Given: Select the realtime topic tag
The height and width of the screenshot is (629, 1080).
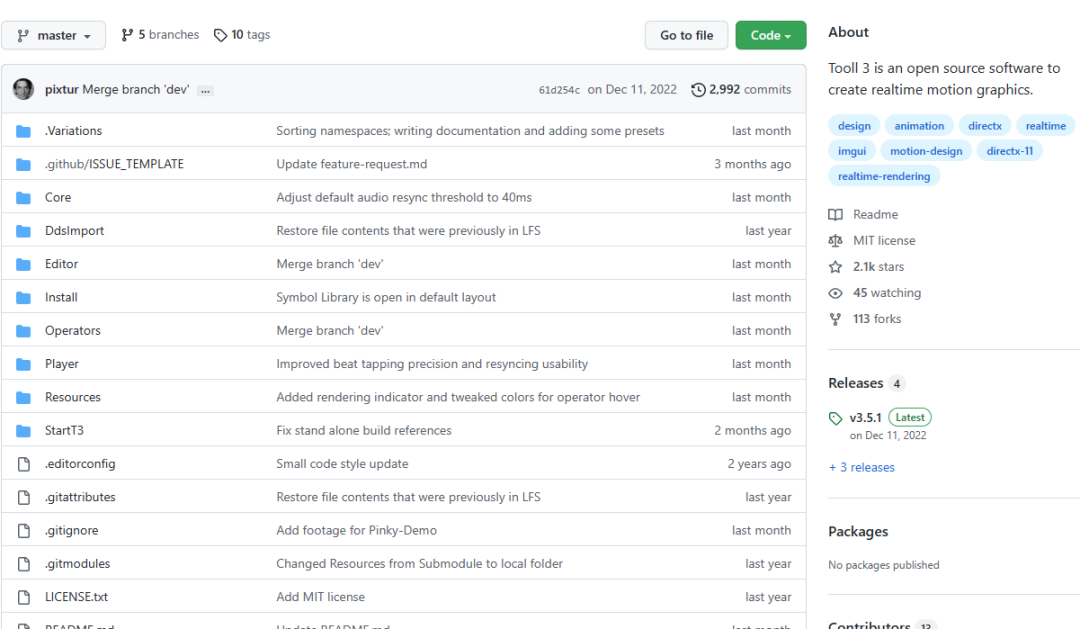Looking at the screenshot, I should [1045, 125].
